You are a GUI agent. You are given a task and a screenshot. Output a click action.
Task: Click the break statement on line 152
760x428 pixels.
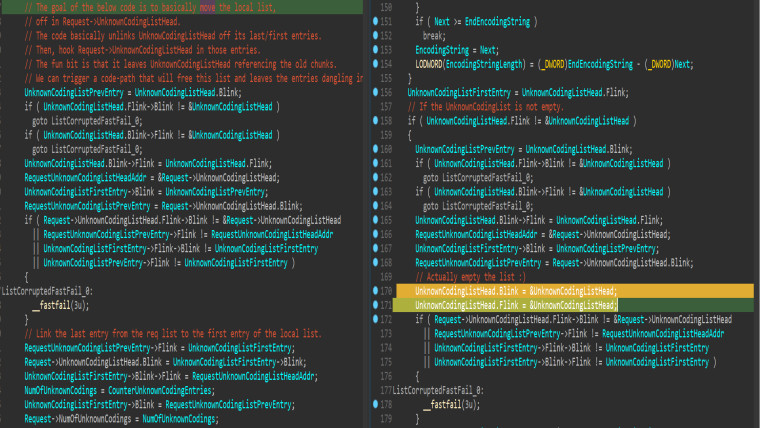[x=434, y=36]
